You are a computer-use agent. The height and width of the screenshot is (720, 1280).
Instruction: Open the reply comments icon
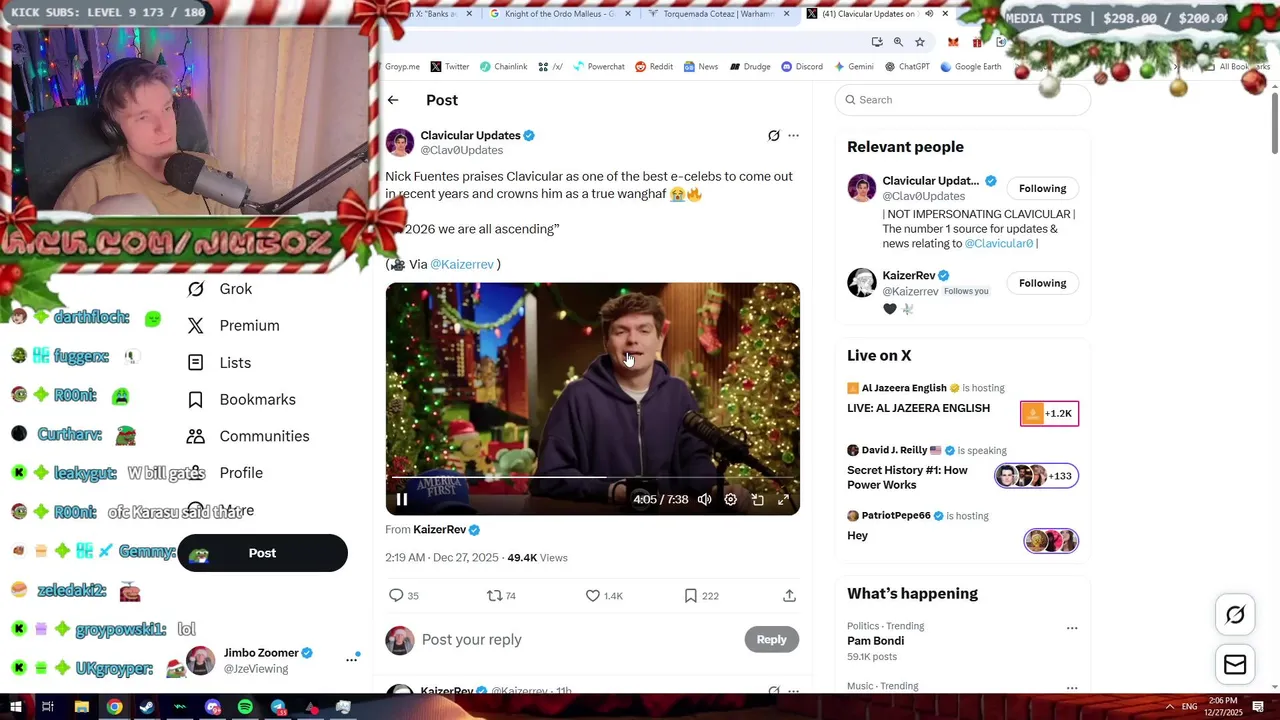pyautogui.click(x=396, y=596)
